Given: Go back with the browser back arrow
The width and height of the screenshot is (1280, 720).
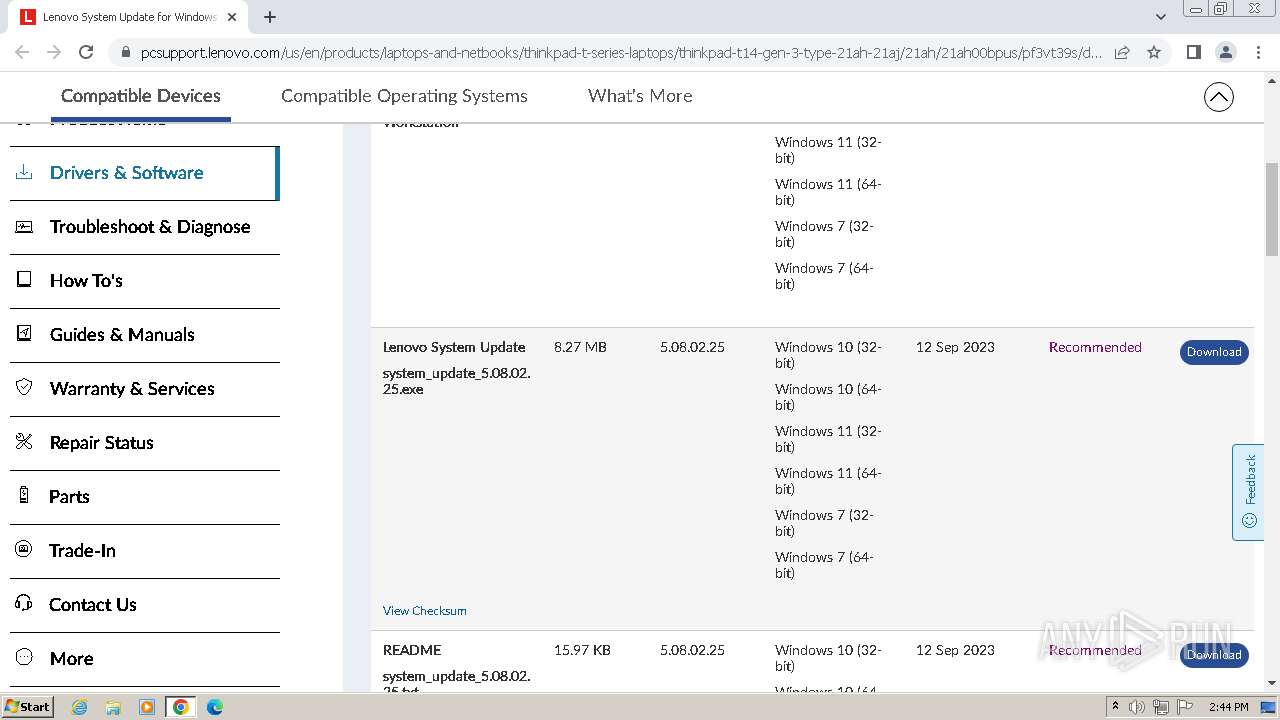Looking at the screenshot, I should (22, 52).
